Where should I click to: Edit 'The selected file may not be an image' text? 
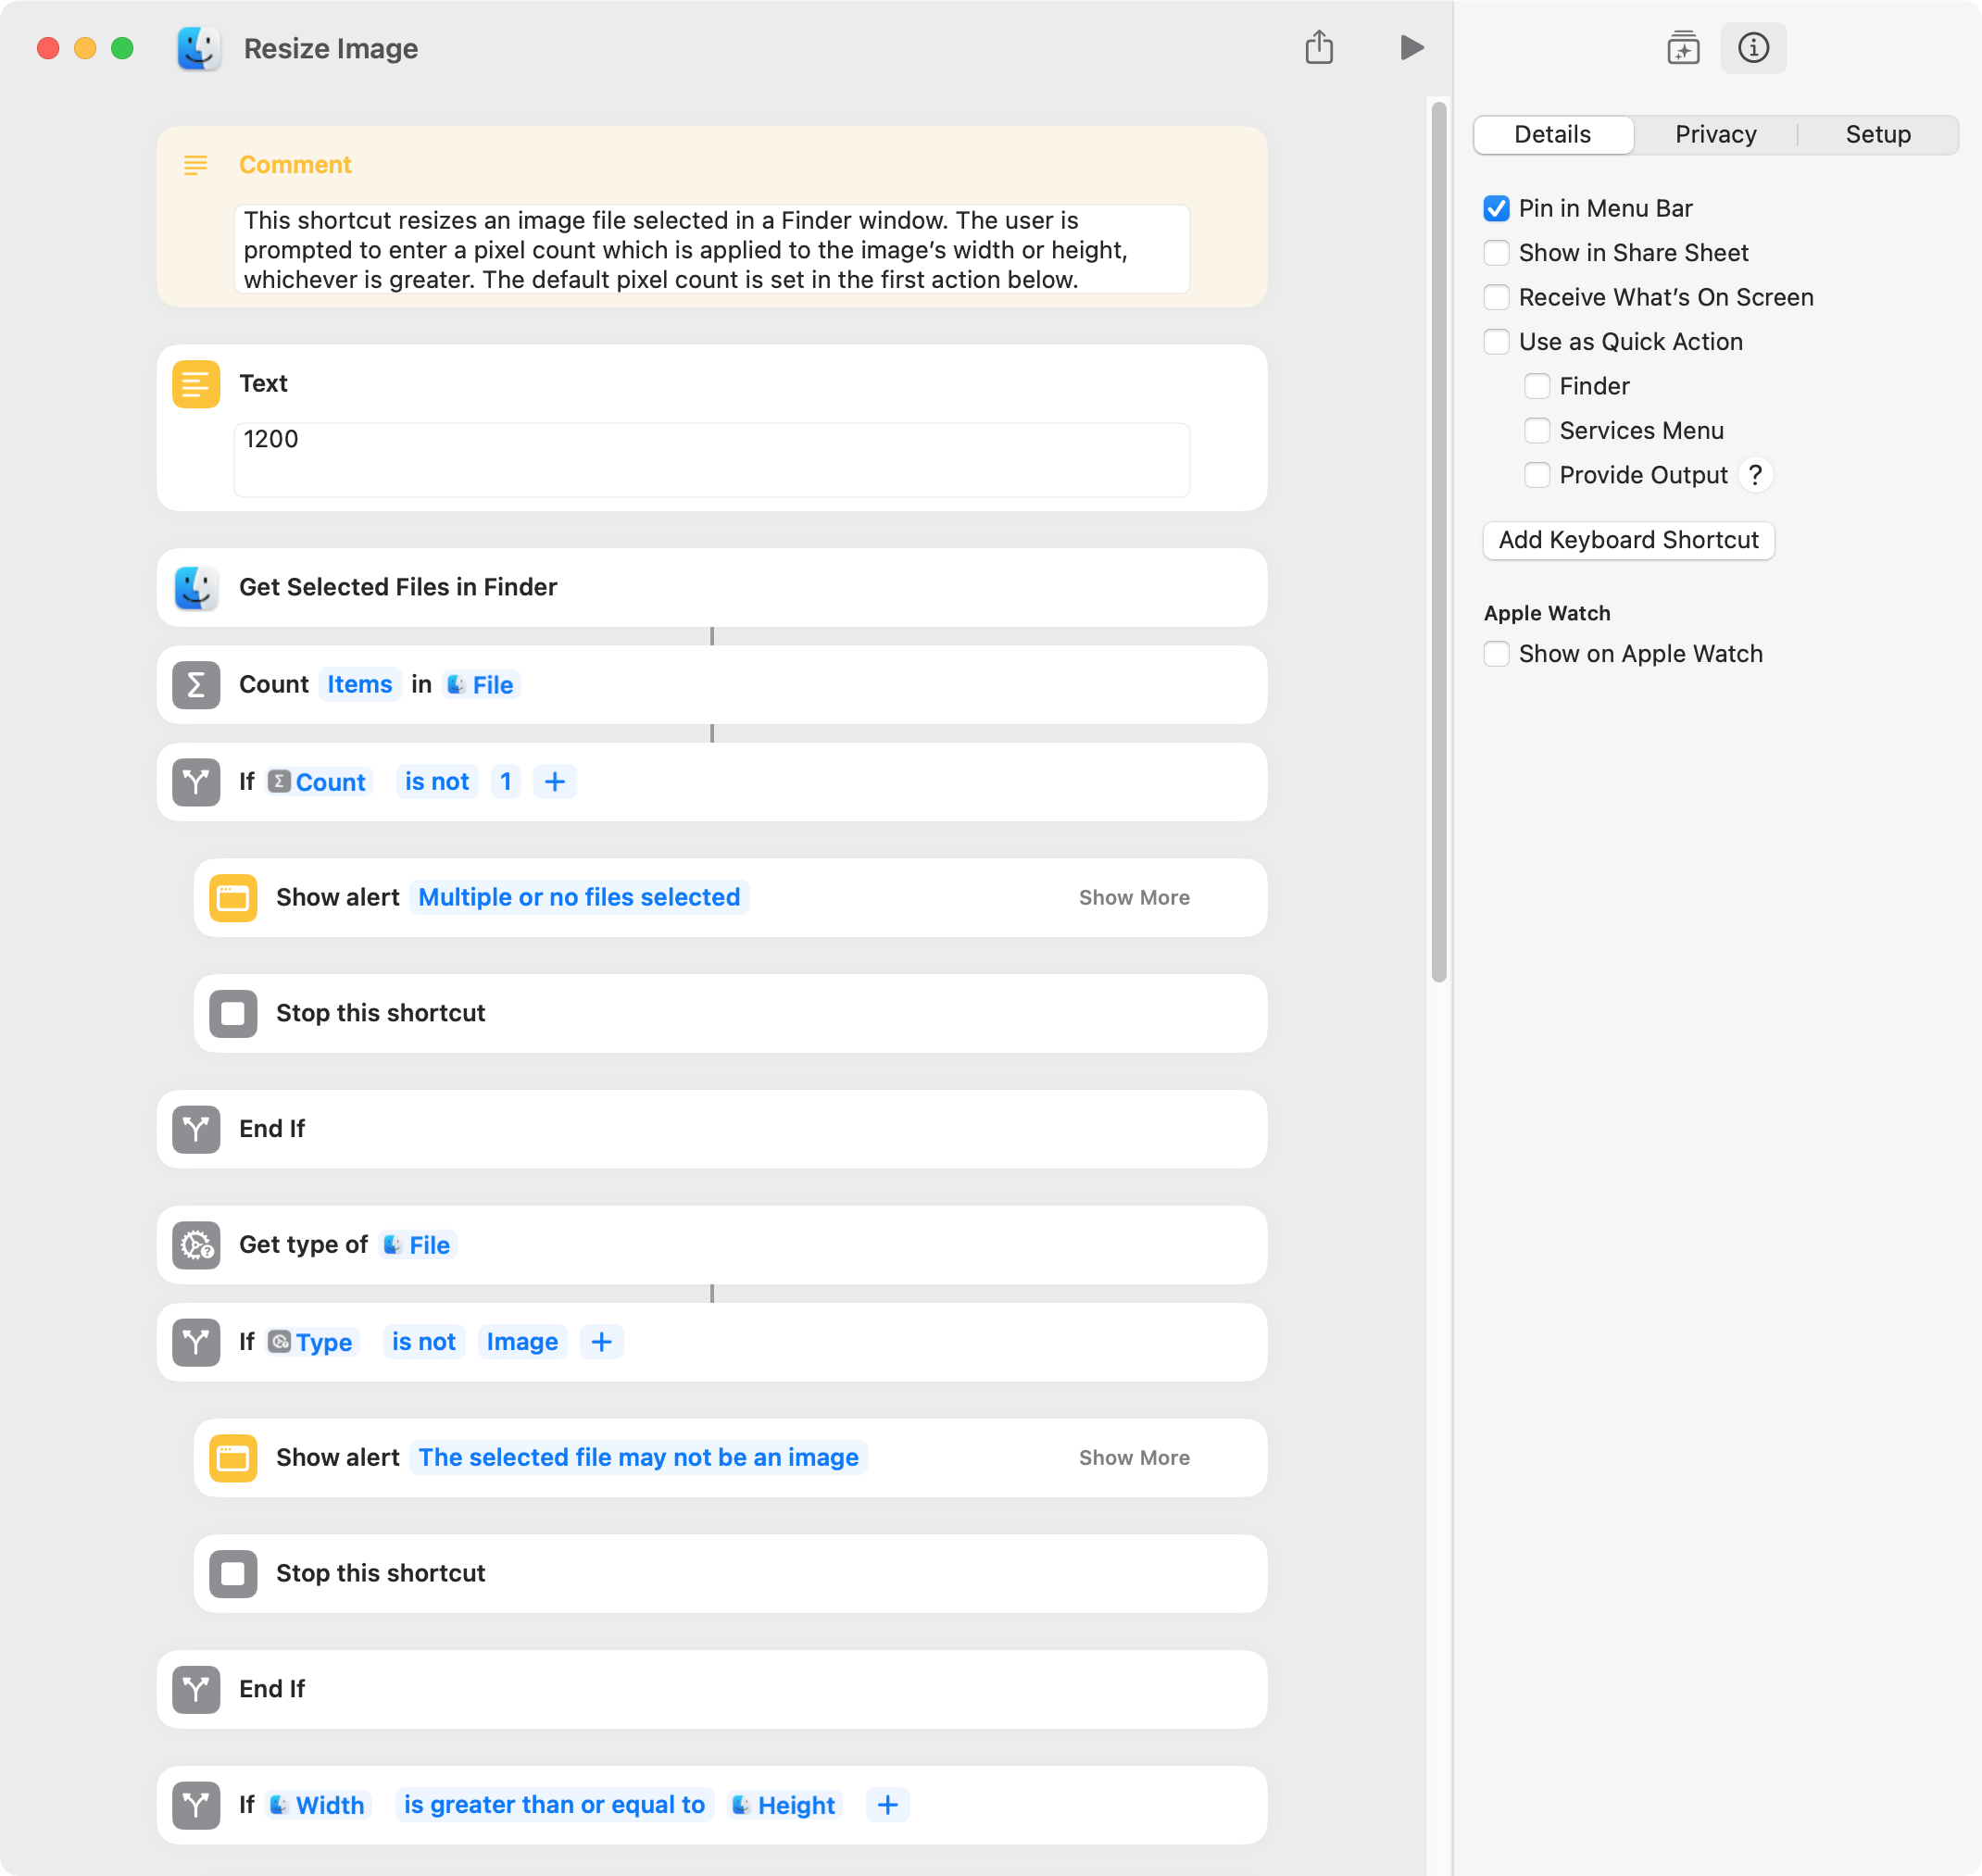click(x=638, y=1458)
